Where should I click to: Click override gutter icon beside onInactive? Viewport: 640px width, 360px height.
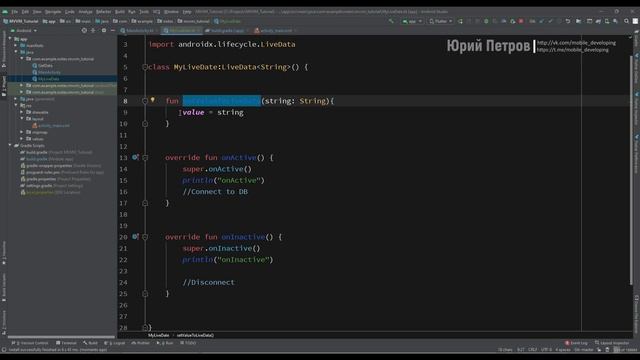(x=135, y=237)
